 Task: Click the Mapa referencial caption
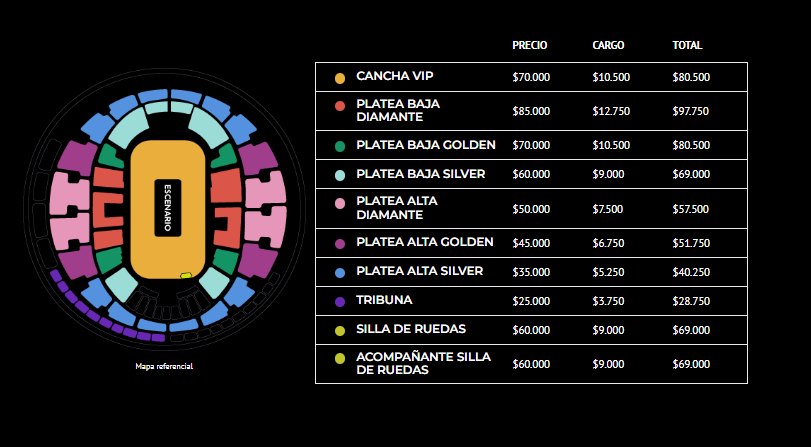click(x=164, y=366)
